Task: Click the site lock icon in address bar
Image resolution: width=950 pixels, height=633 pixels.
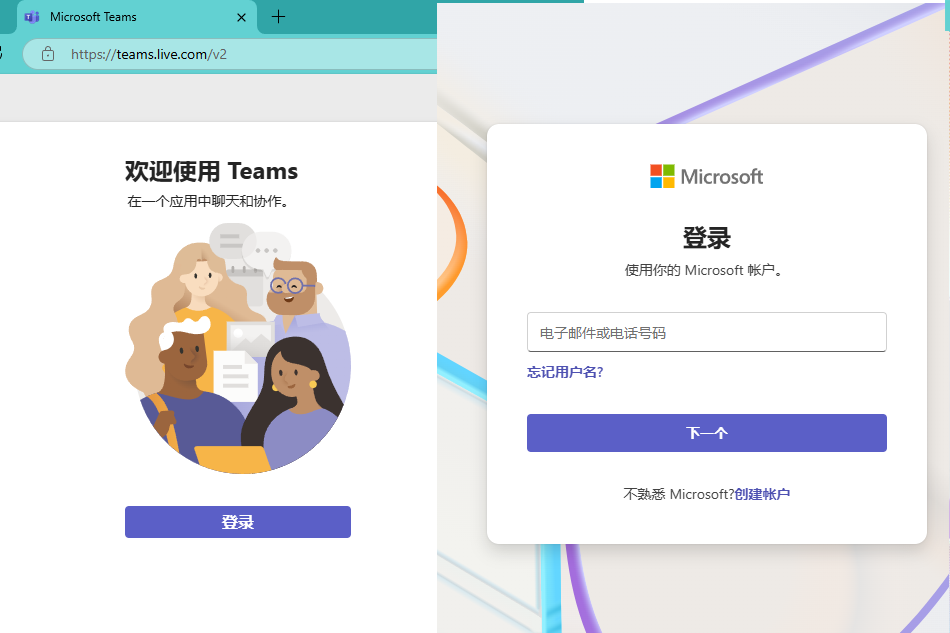Action: [48, 54]
